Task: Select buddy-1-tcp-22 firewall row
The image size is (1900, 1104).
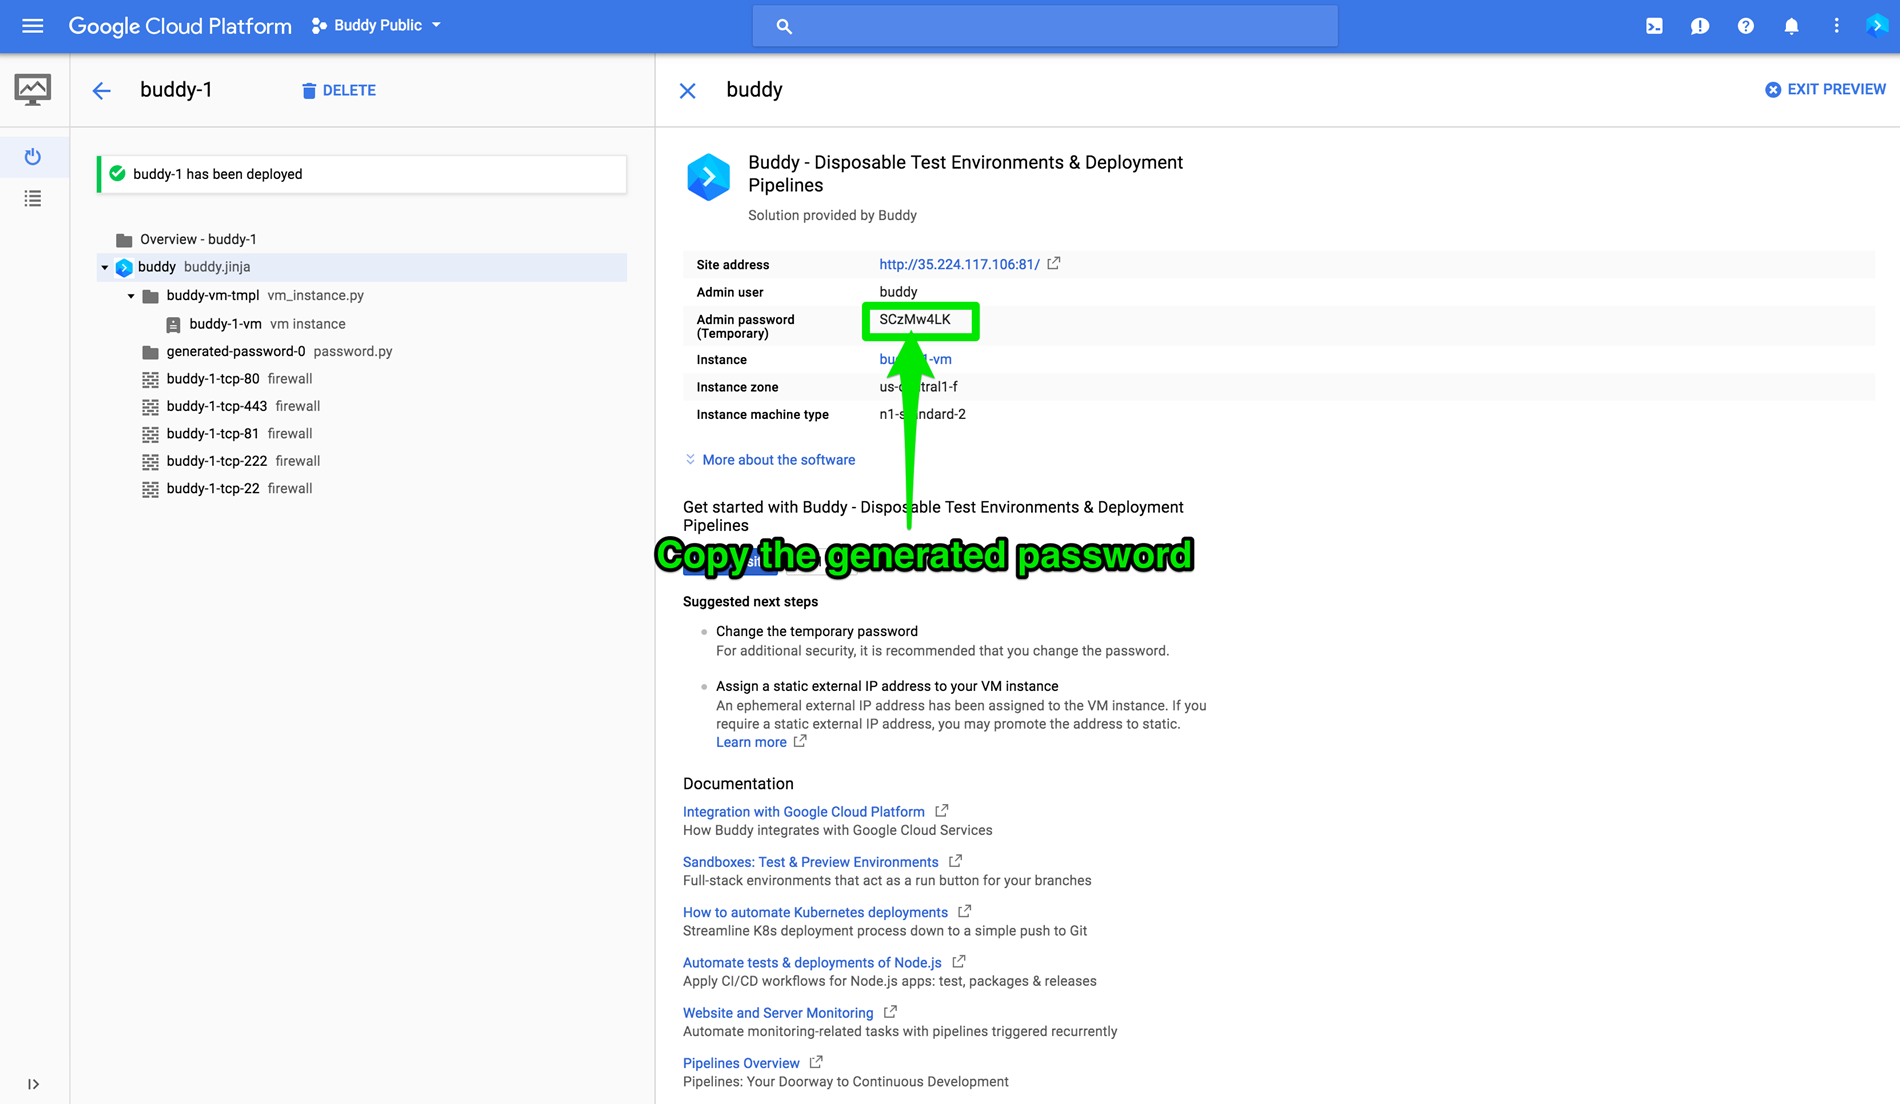Action: point(239,489)
